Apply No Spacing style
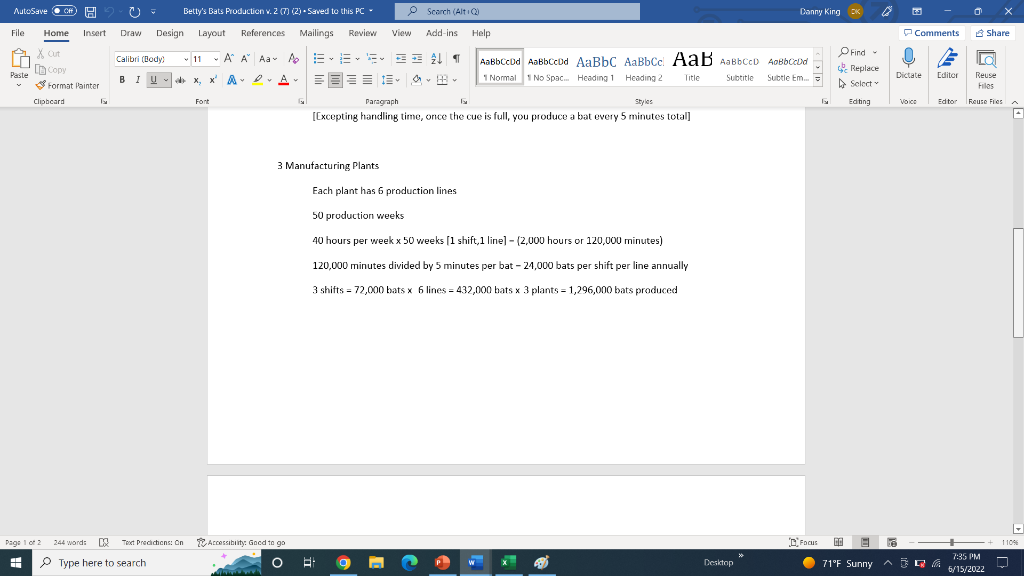 tap(548, 68)
